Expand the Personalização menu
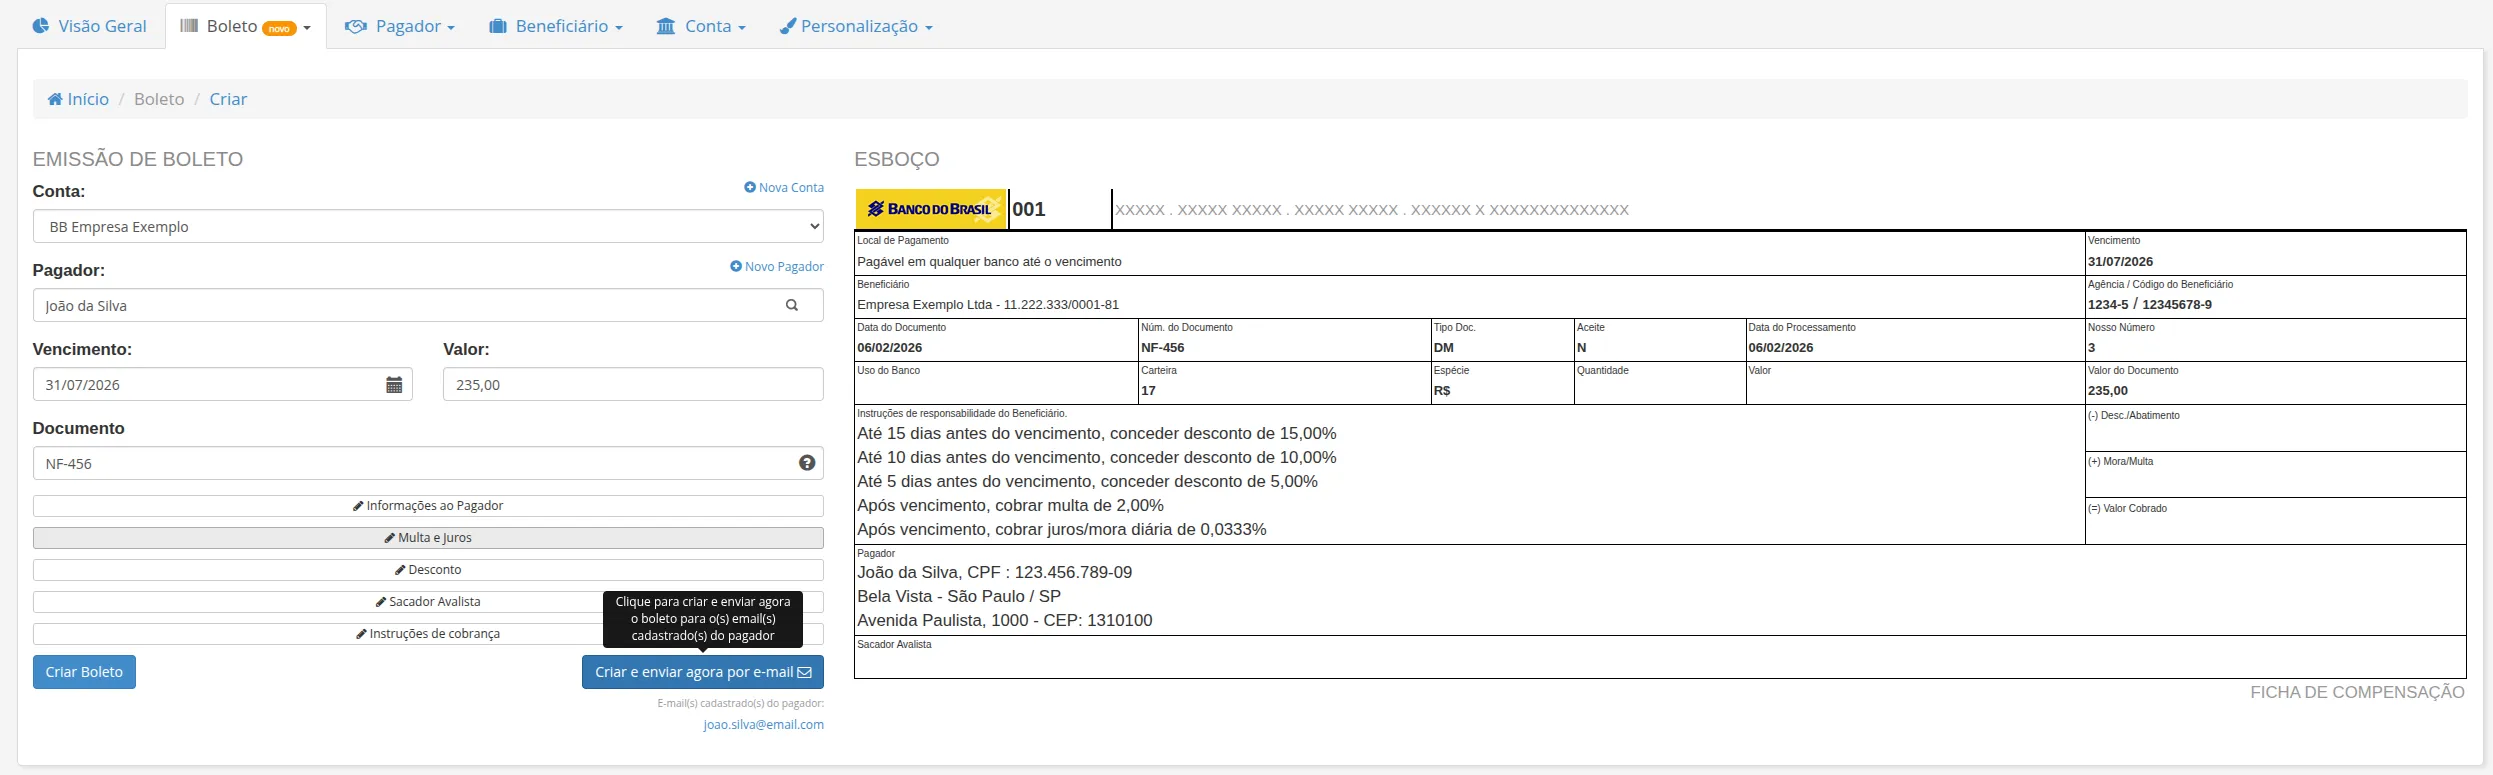2493x775 pixels. (x=856, y=26)
